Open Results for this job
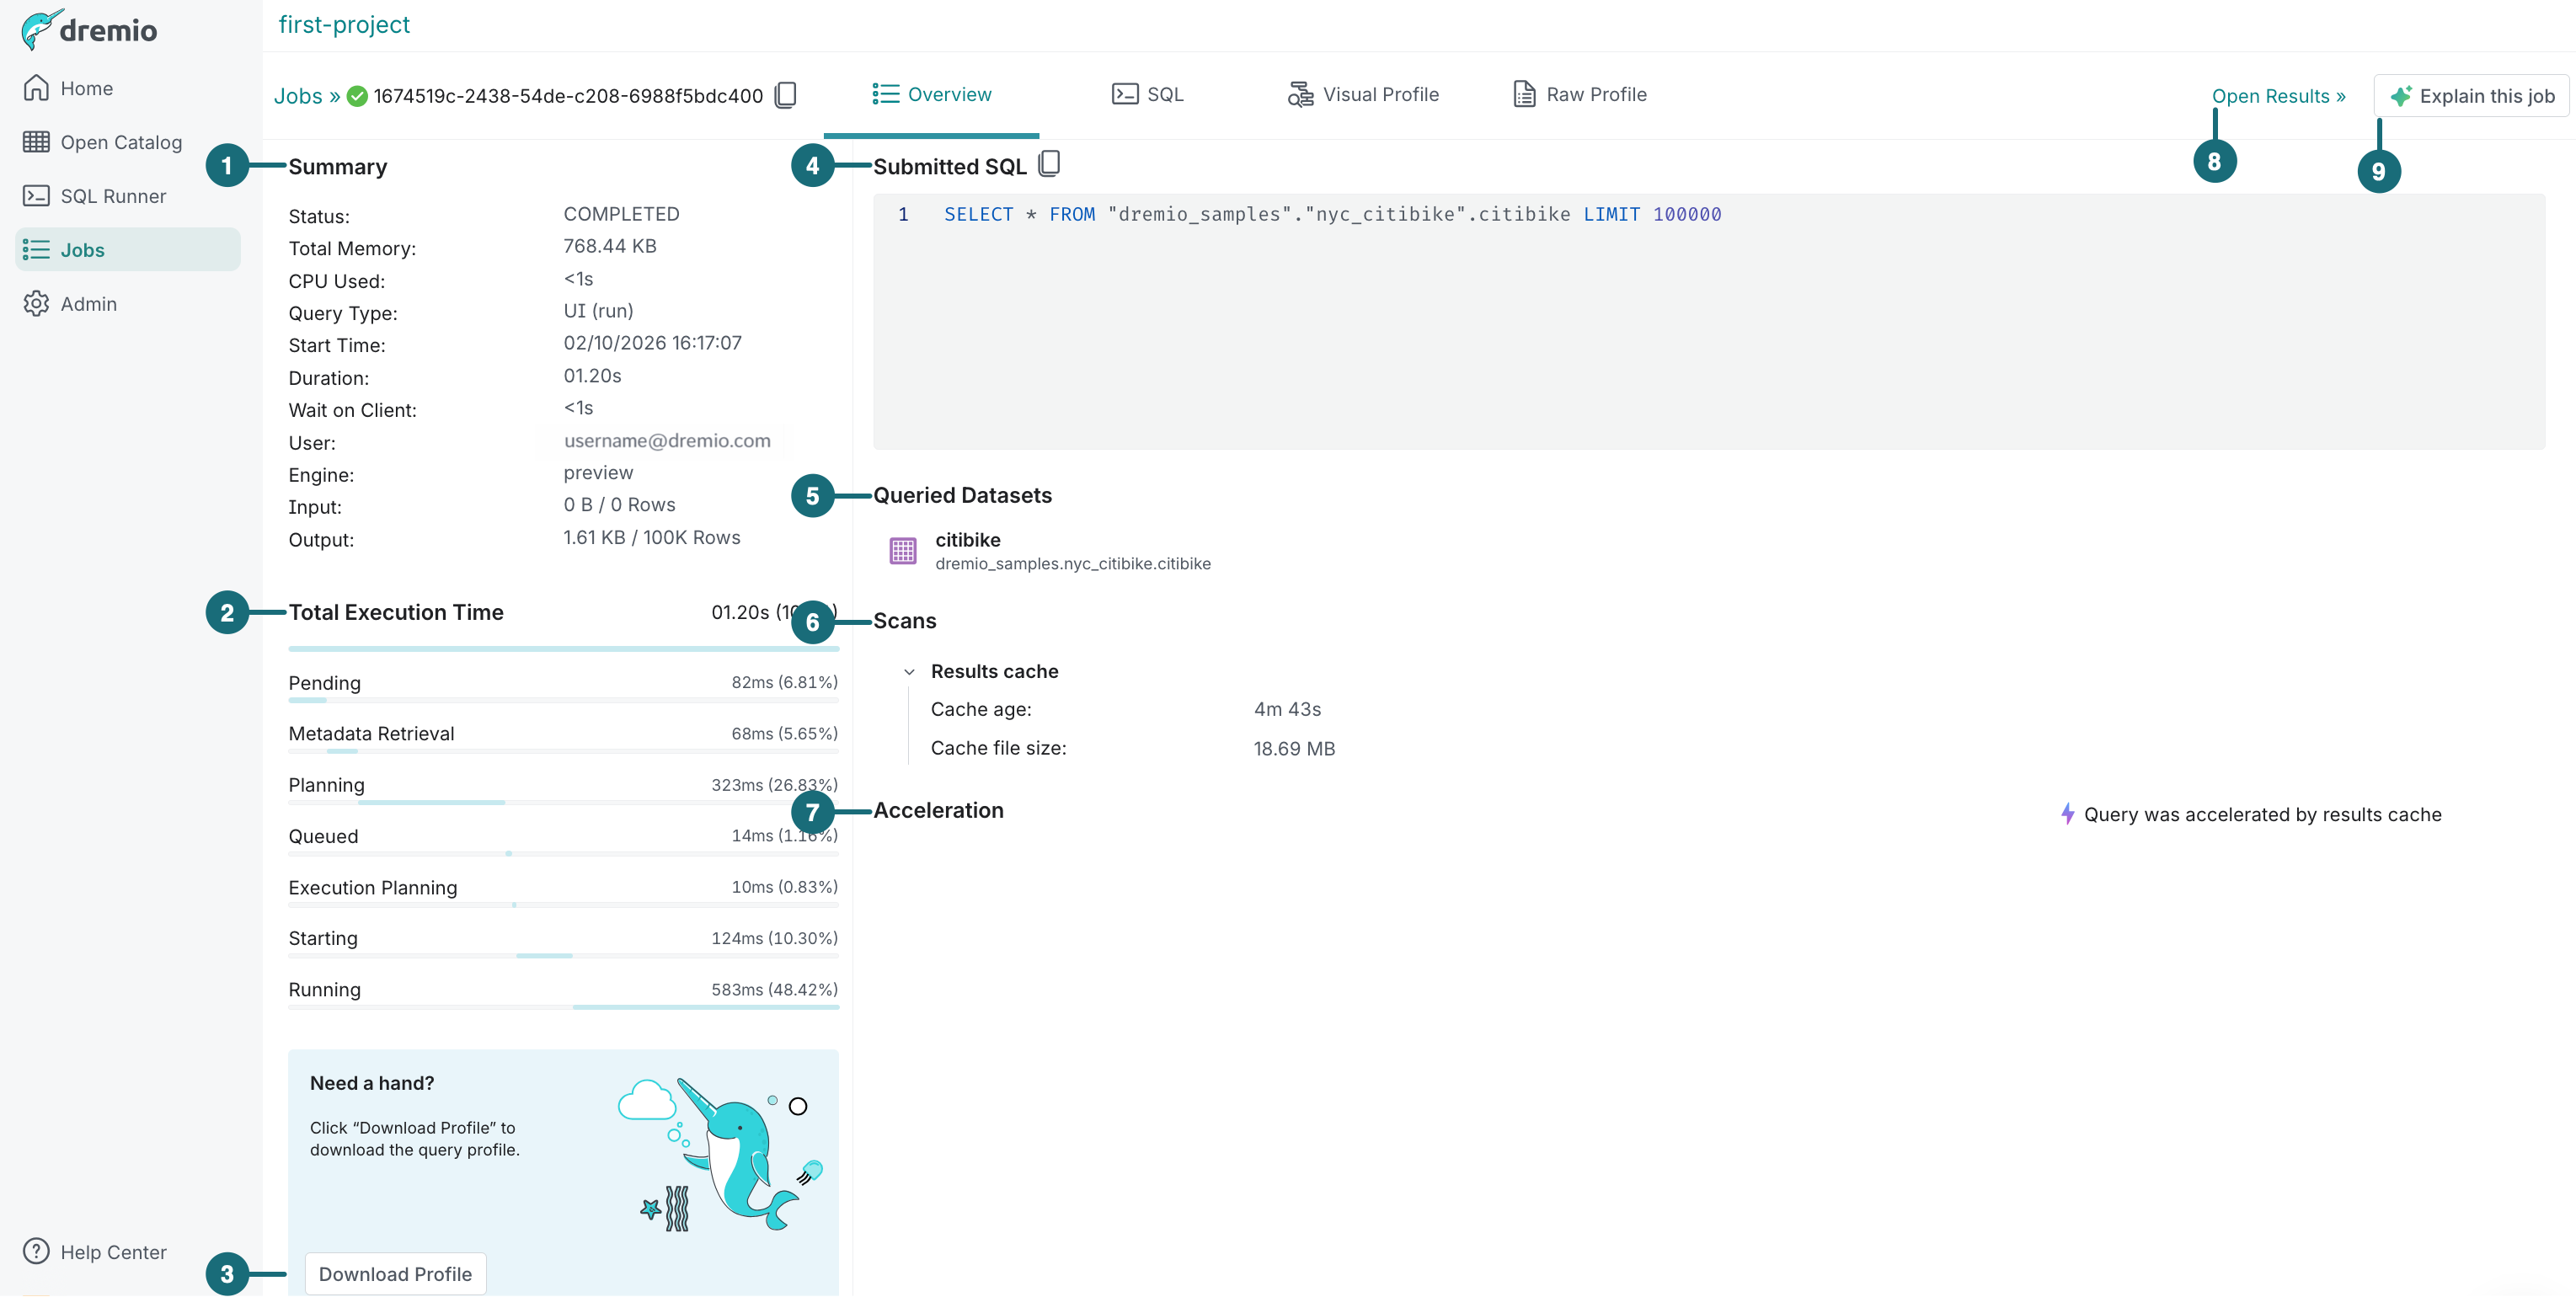Image resolution: width=2576 pixels, height=1297 pixels. (x=2280, y=95)
